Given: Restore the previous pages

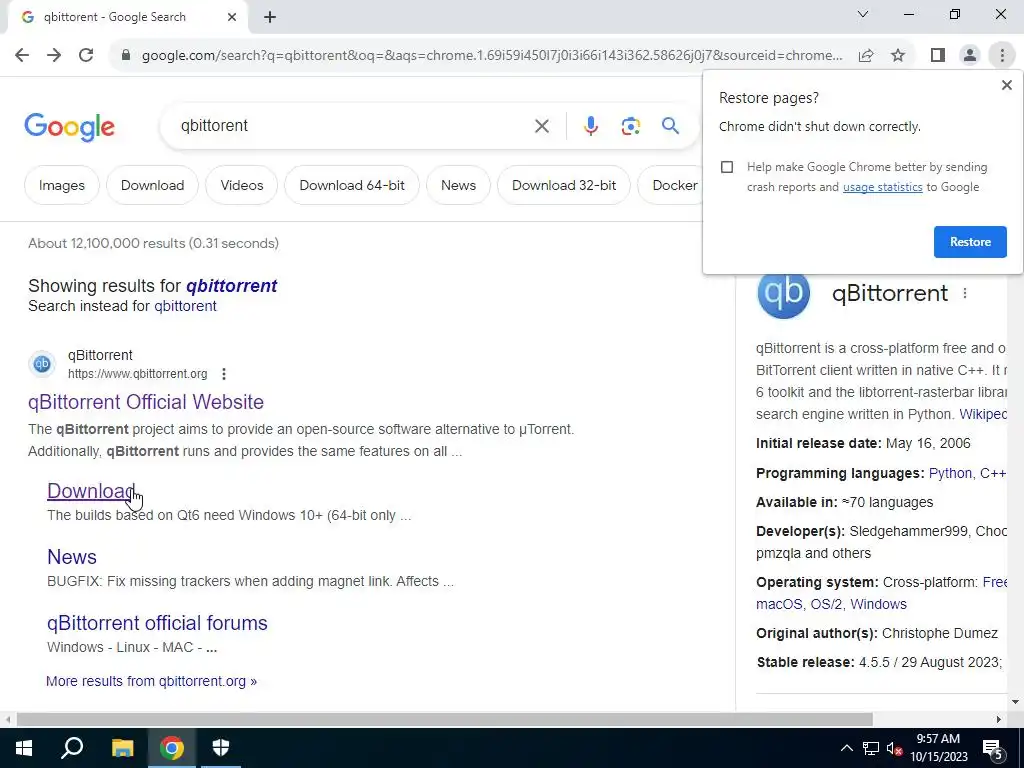Looking at the screenshot, I should click(x=970, y=242).
